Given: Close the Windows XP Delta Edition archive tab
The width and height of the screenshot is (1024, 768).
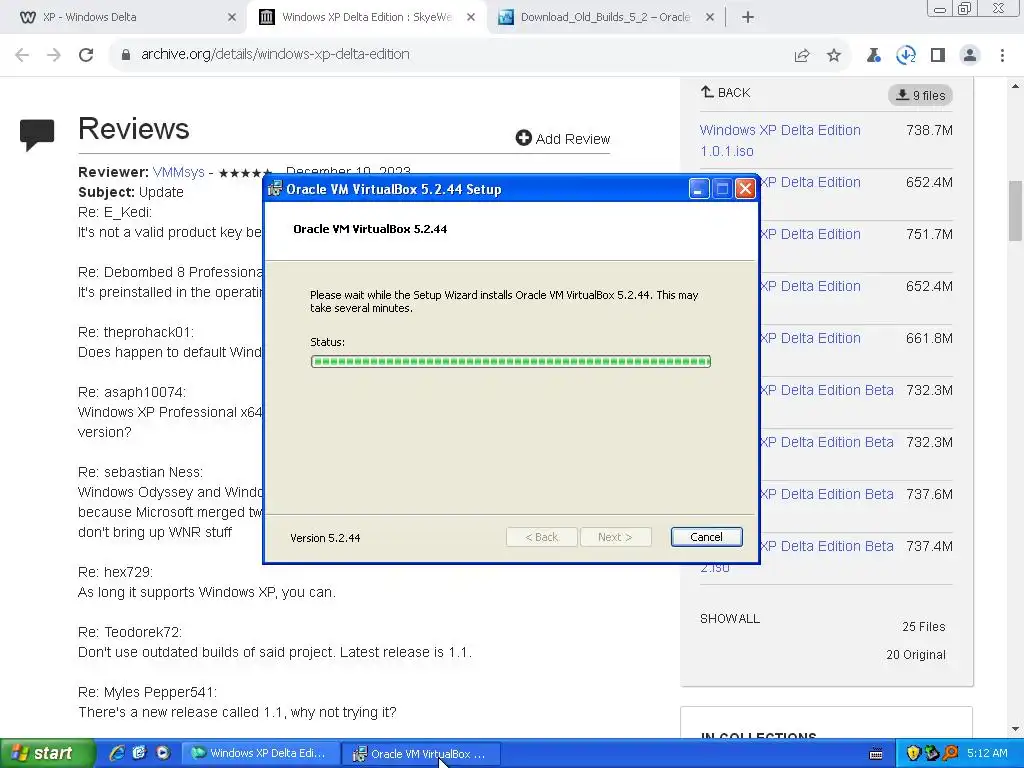Looking at the screenshot, I should pyautogui.click(x=471, y=18).
